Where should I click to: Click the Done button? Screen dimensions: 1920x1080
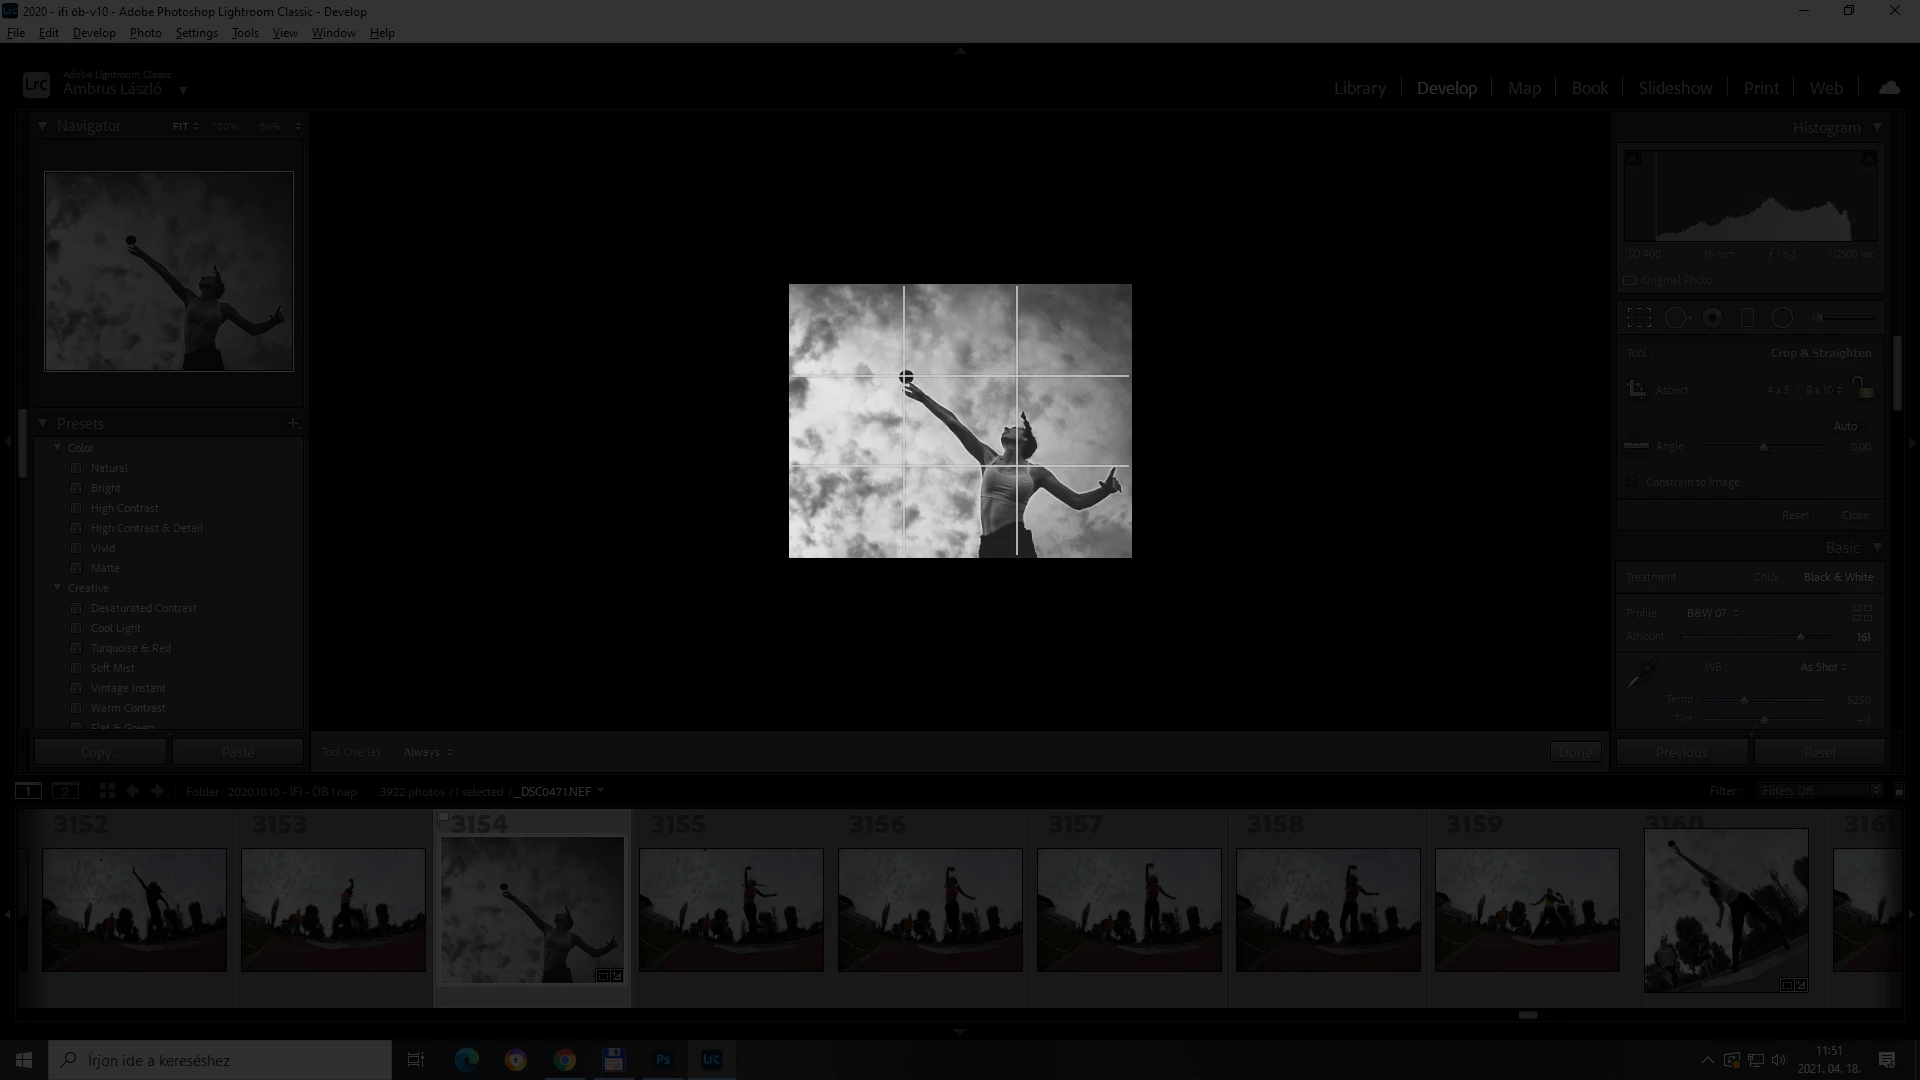tap(1575, 752)
